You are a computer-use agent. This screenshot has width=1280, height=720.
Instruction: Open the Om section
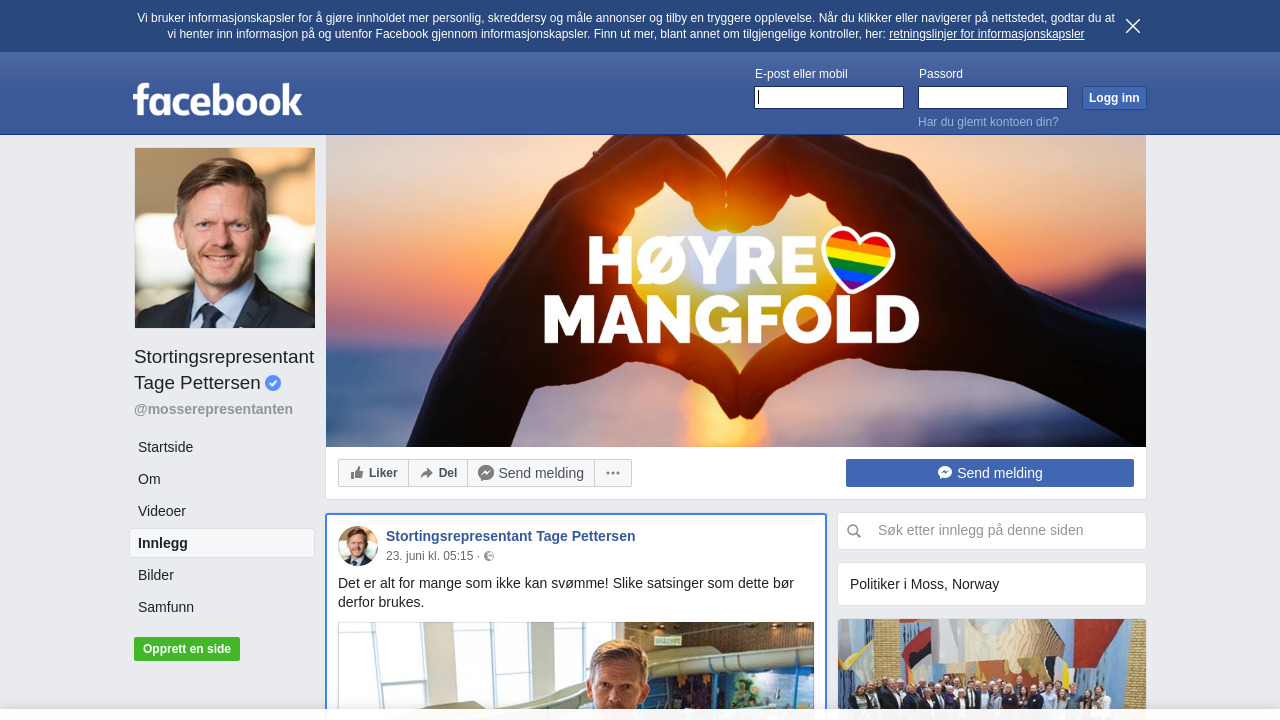tap(149, 479)
